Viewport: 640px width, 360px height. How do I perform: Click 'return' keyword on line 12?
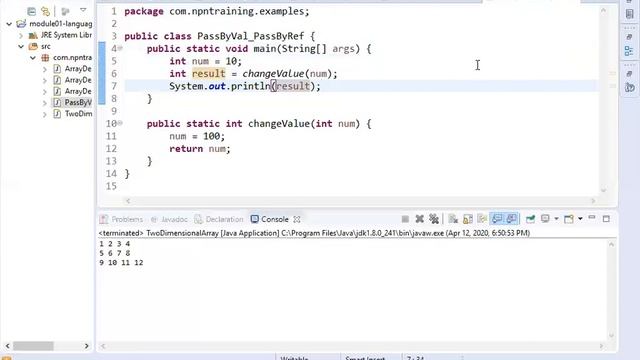[x=186, y=149]
